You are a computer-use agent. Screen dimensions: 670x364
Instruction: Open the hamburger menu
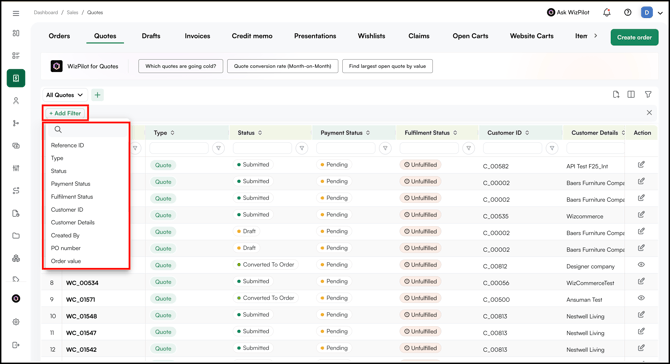[x=16, y=13]
